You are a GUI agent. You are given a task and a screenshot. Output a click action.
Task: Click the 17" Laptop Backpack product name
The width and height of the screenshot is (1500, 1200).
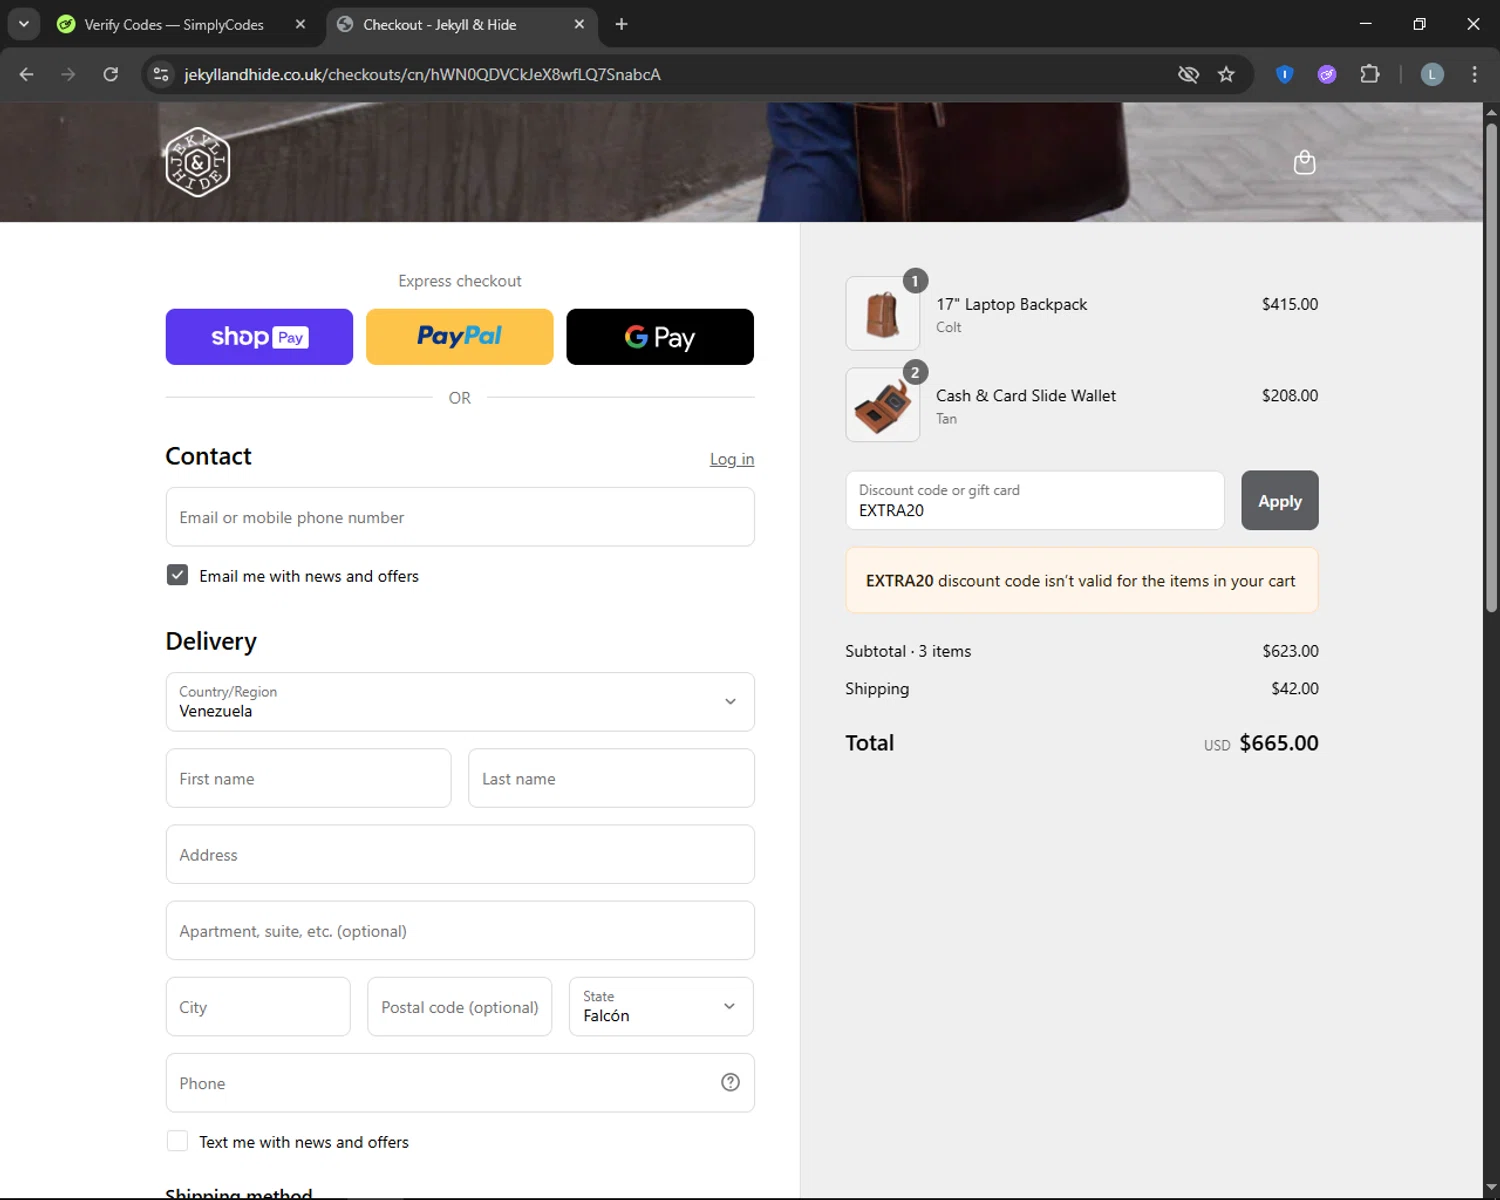1011,304
